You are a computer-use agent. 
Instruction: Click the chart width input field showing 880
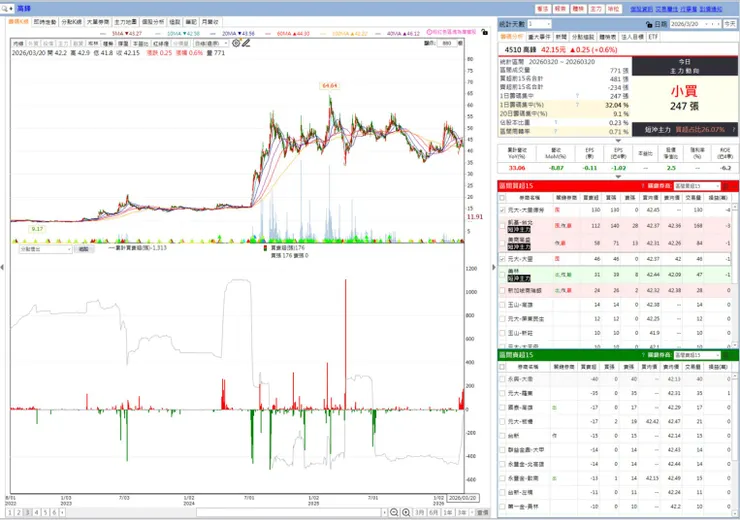pos(446,43)
